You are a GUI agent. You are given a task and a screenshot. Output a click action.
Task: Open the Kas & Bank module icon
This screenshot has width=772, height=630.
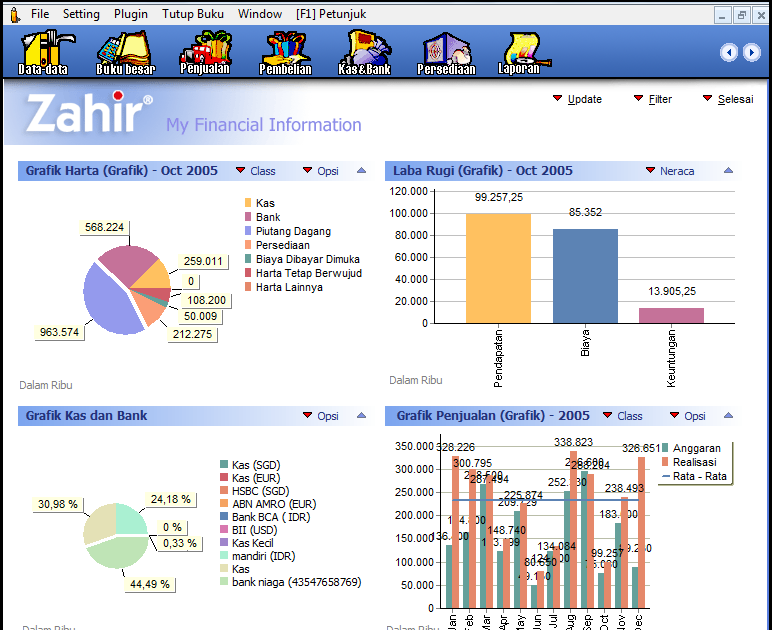tap(364, 52)
